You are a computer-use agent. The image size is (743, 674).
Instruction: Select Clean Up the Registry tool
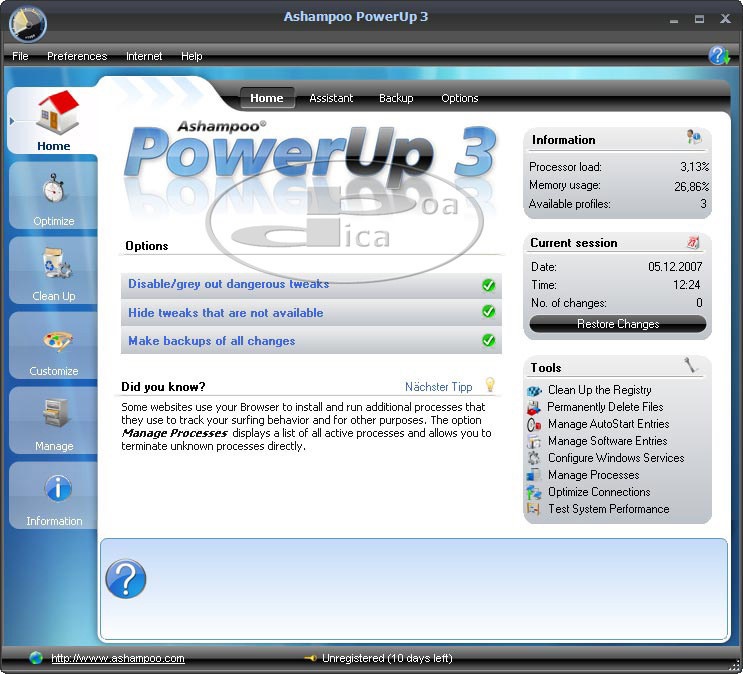pos(599,390)
